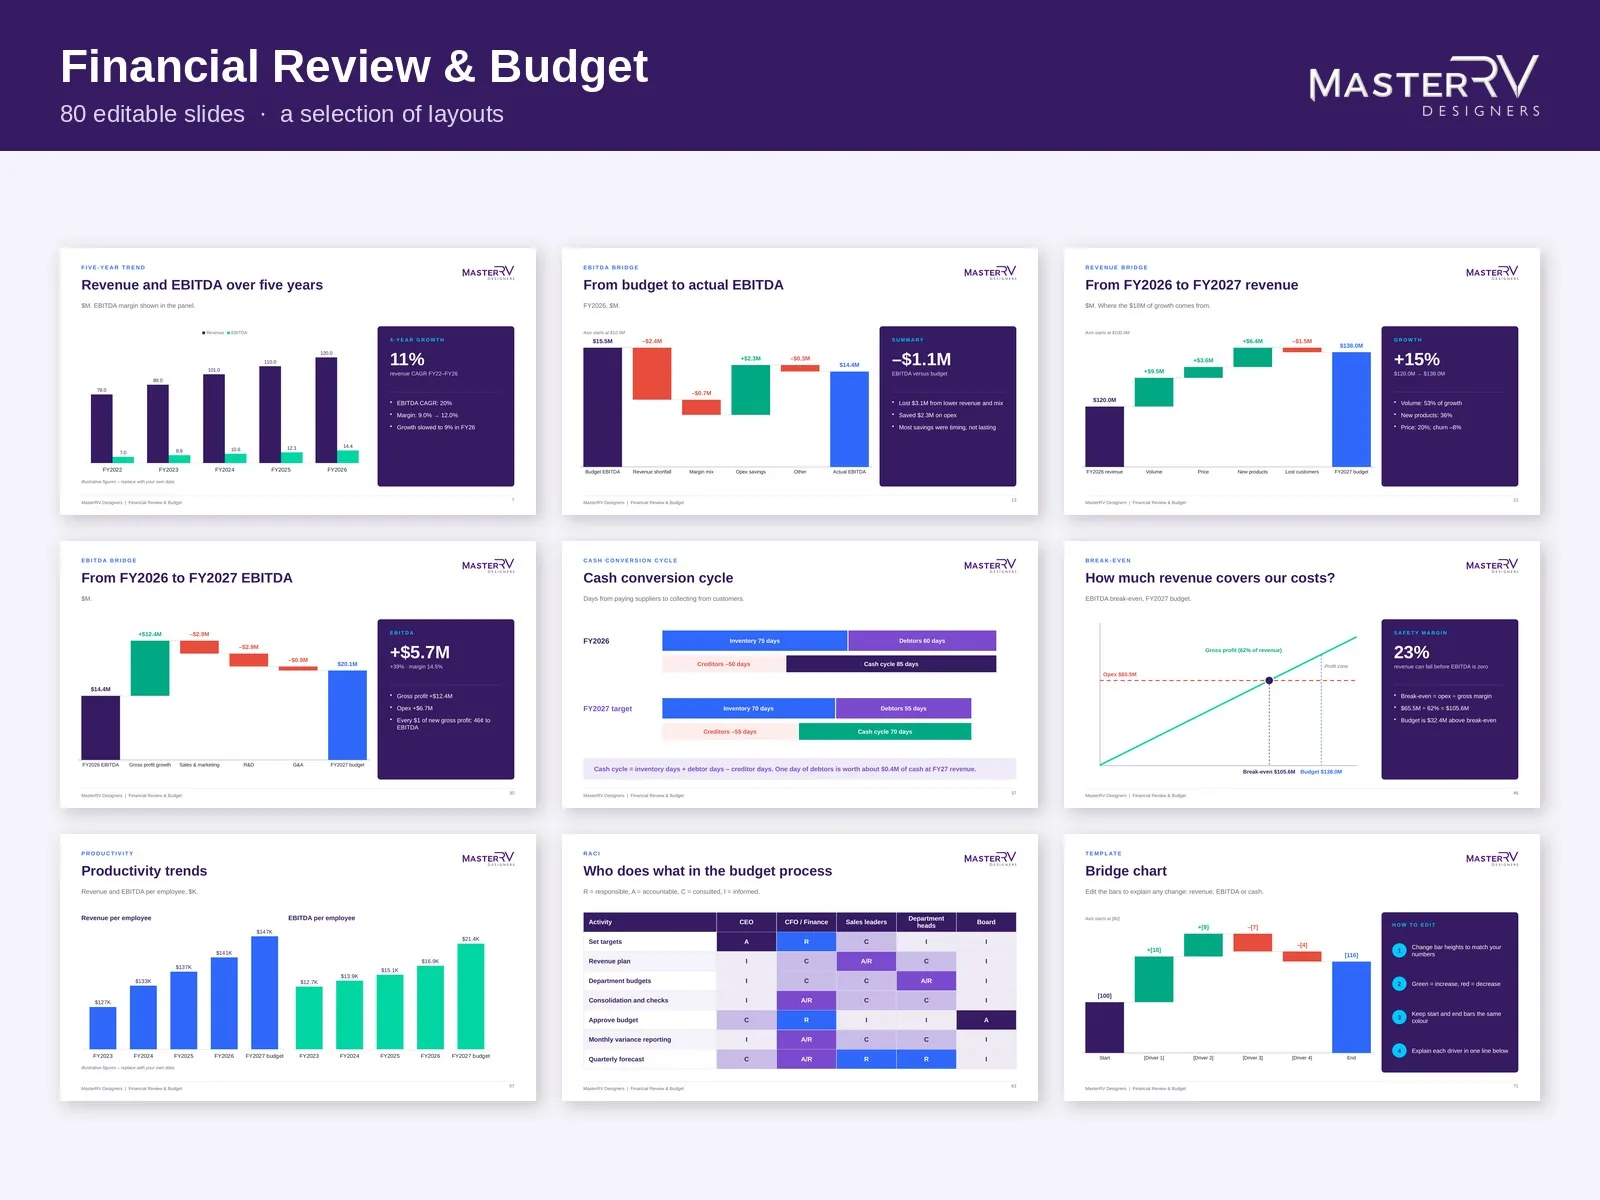Click the Board column header
Screen dimensions: 1600x1200
tap(986, 922)
